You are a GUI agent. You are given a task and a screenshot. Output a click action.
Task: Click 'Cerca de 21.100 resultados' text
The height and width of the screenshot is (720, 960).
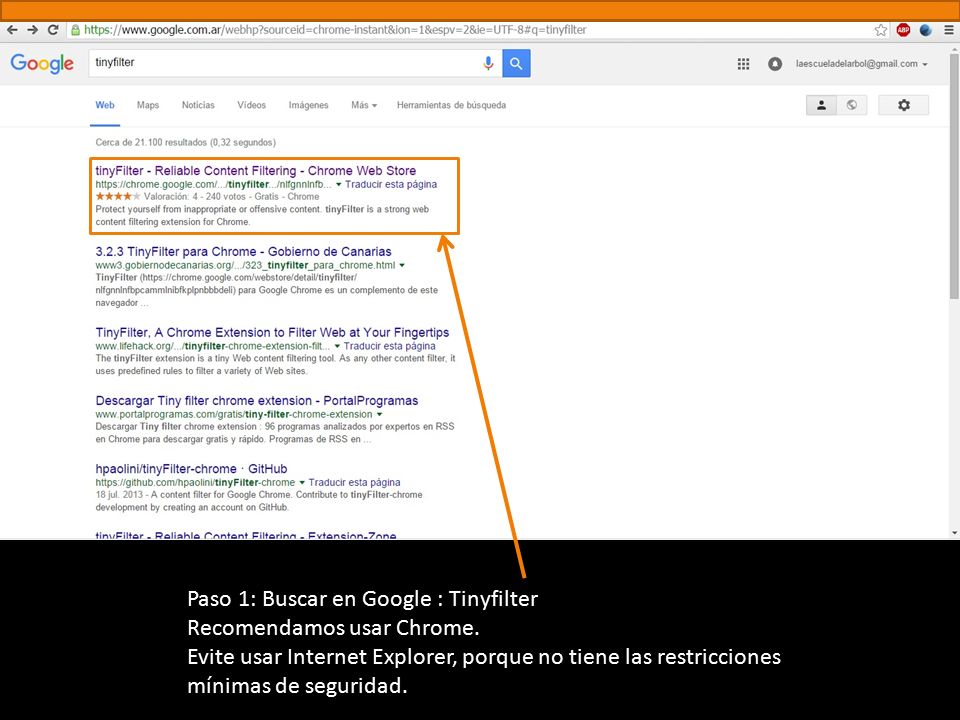(x=186, y=143)
